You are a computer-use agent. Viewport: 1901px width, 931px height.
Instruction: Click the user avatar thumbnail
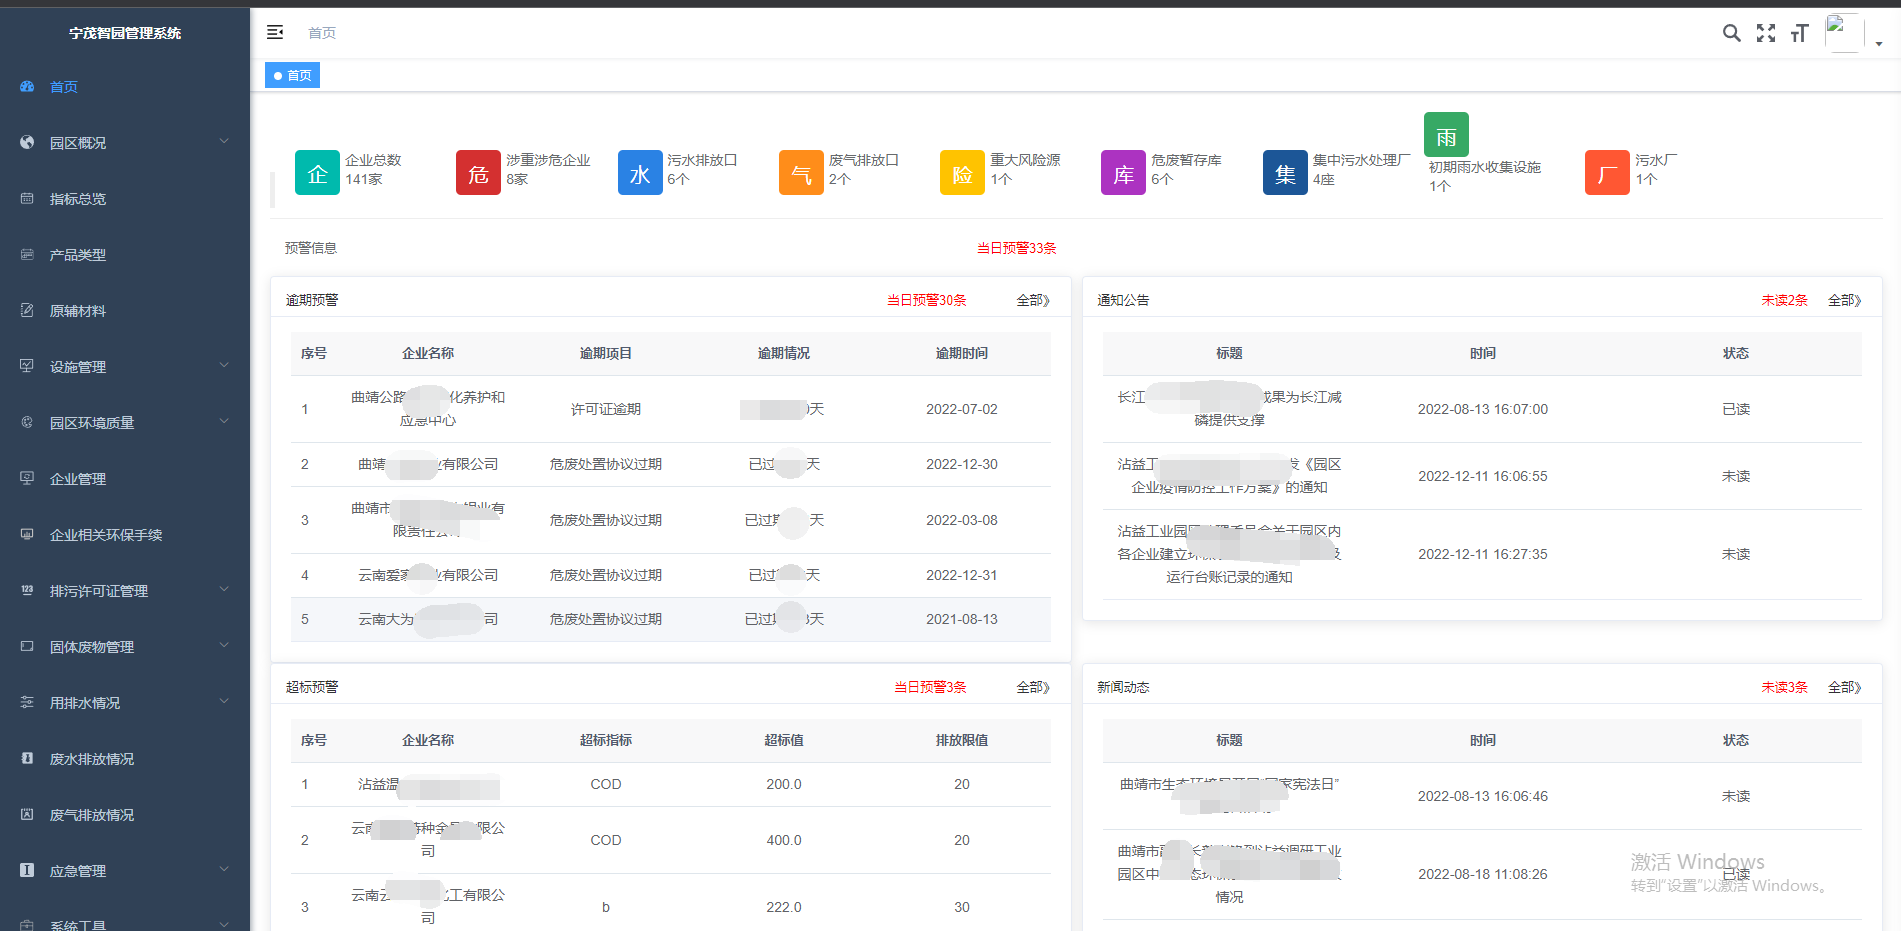click(1844, 33)
